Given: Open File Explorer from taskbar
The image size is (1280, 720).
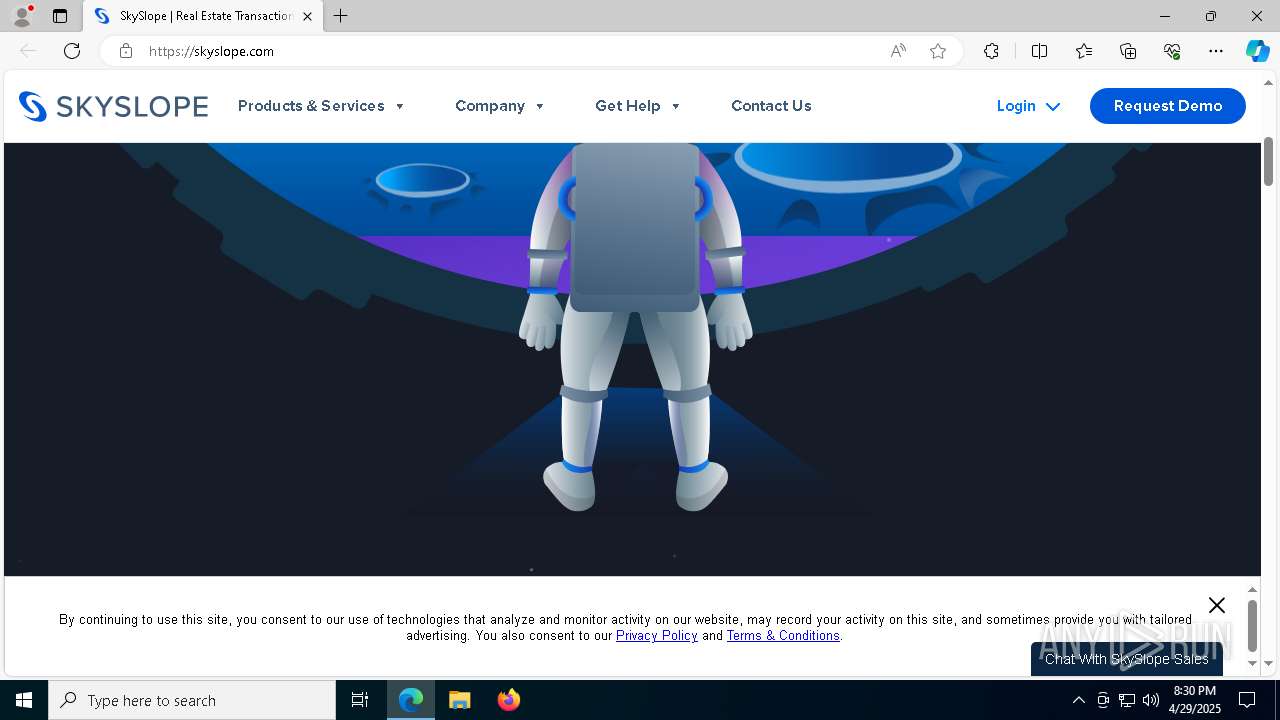Looking at the screenshot, I should click(x=459, y=700).
